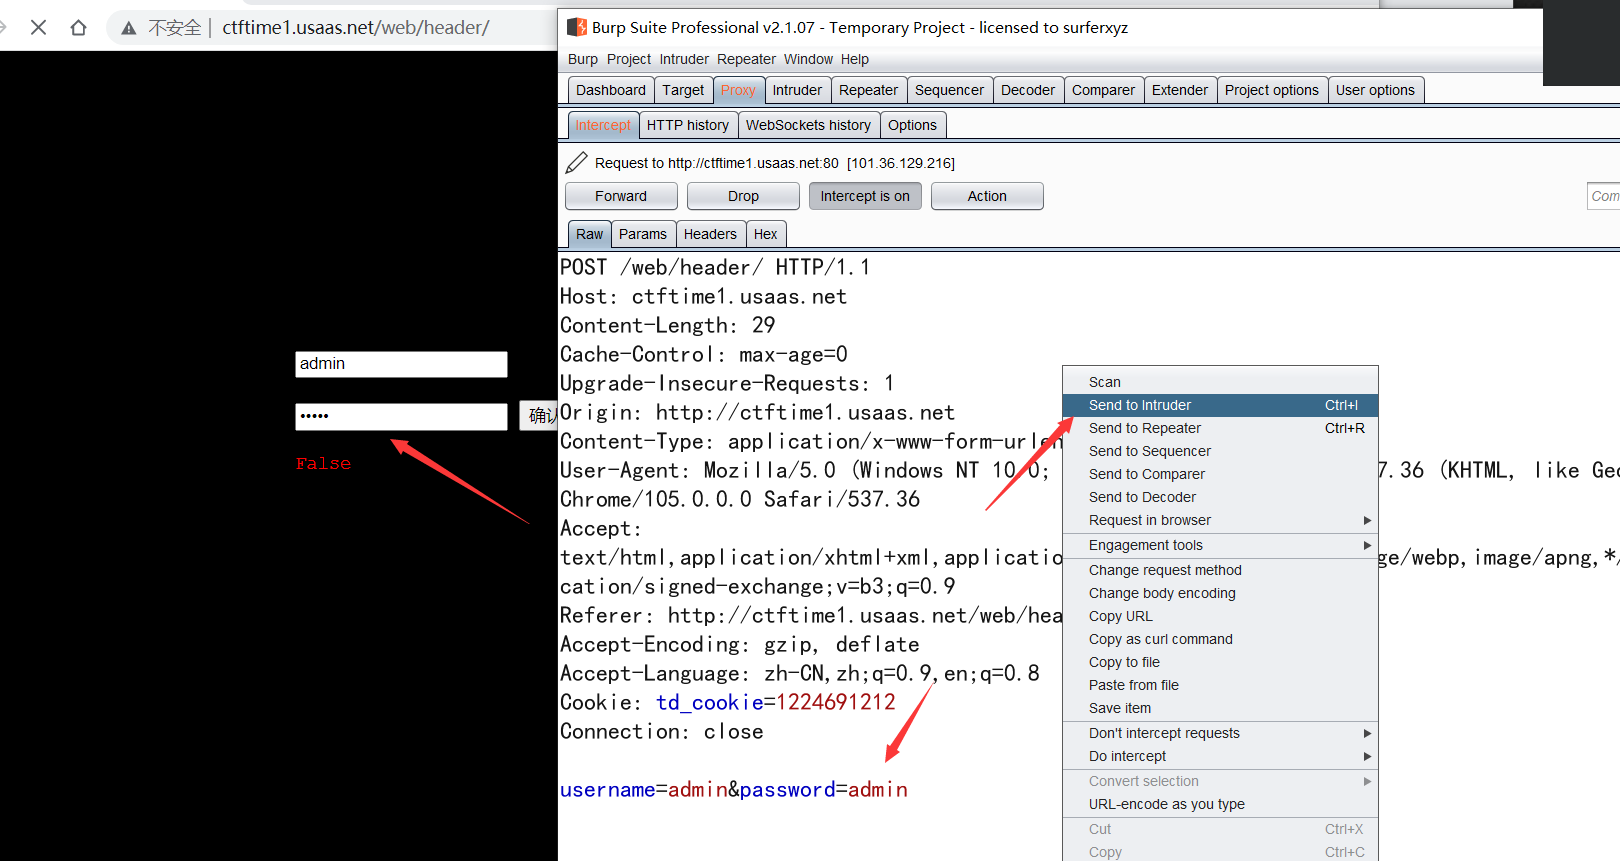This screenshot has width=1620, height=861.
Task: Click the username field containing admin
Action: pyautogui.click(x=401, y=364)
